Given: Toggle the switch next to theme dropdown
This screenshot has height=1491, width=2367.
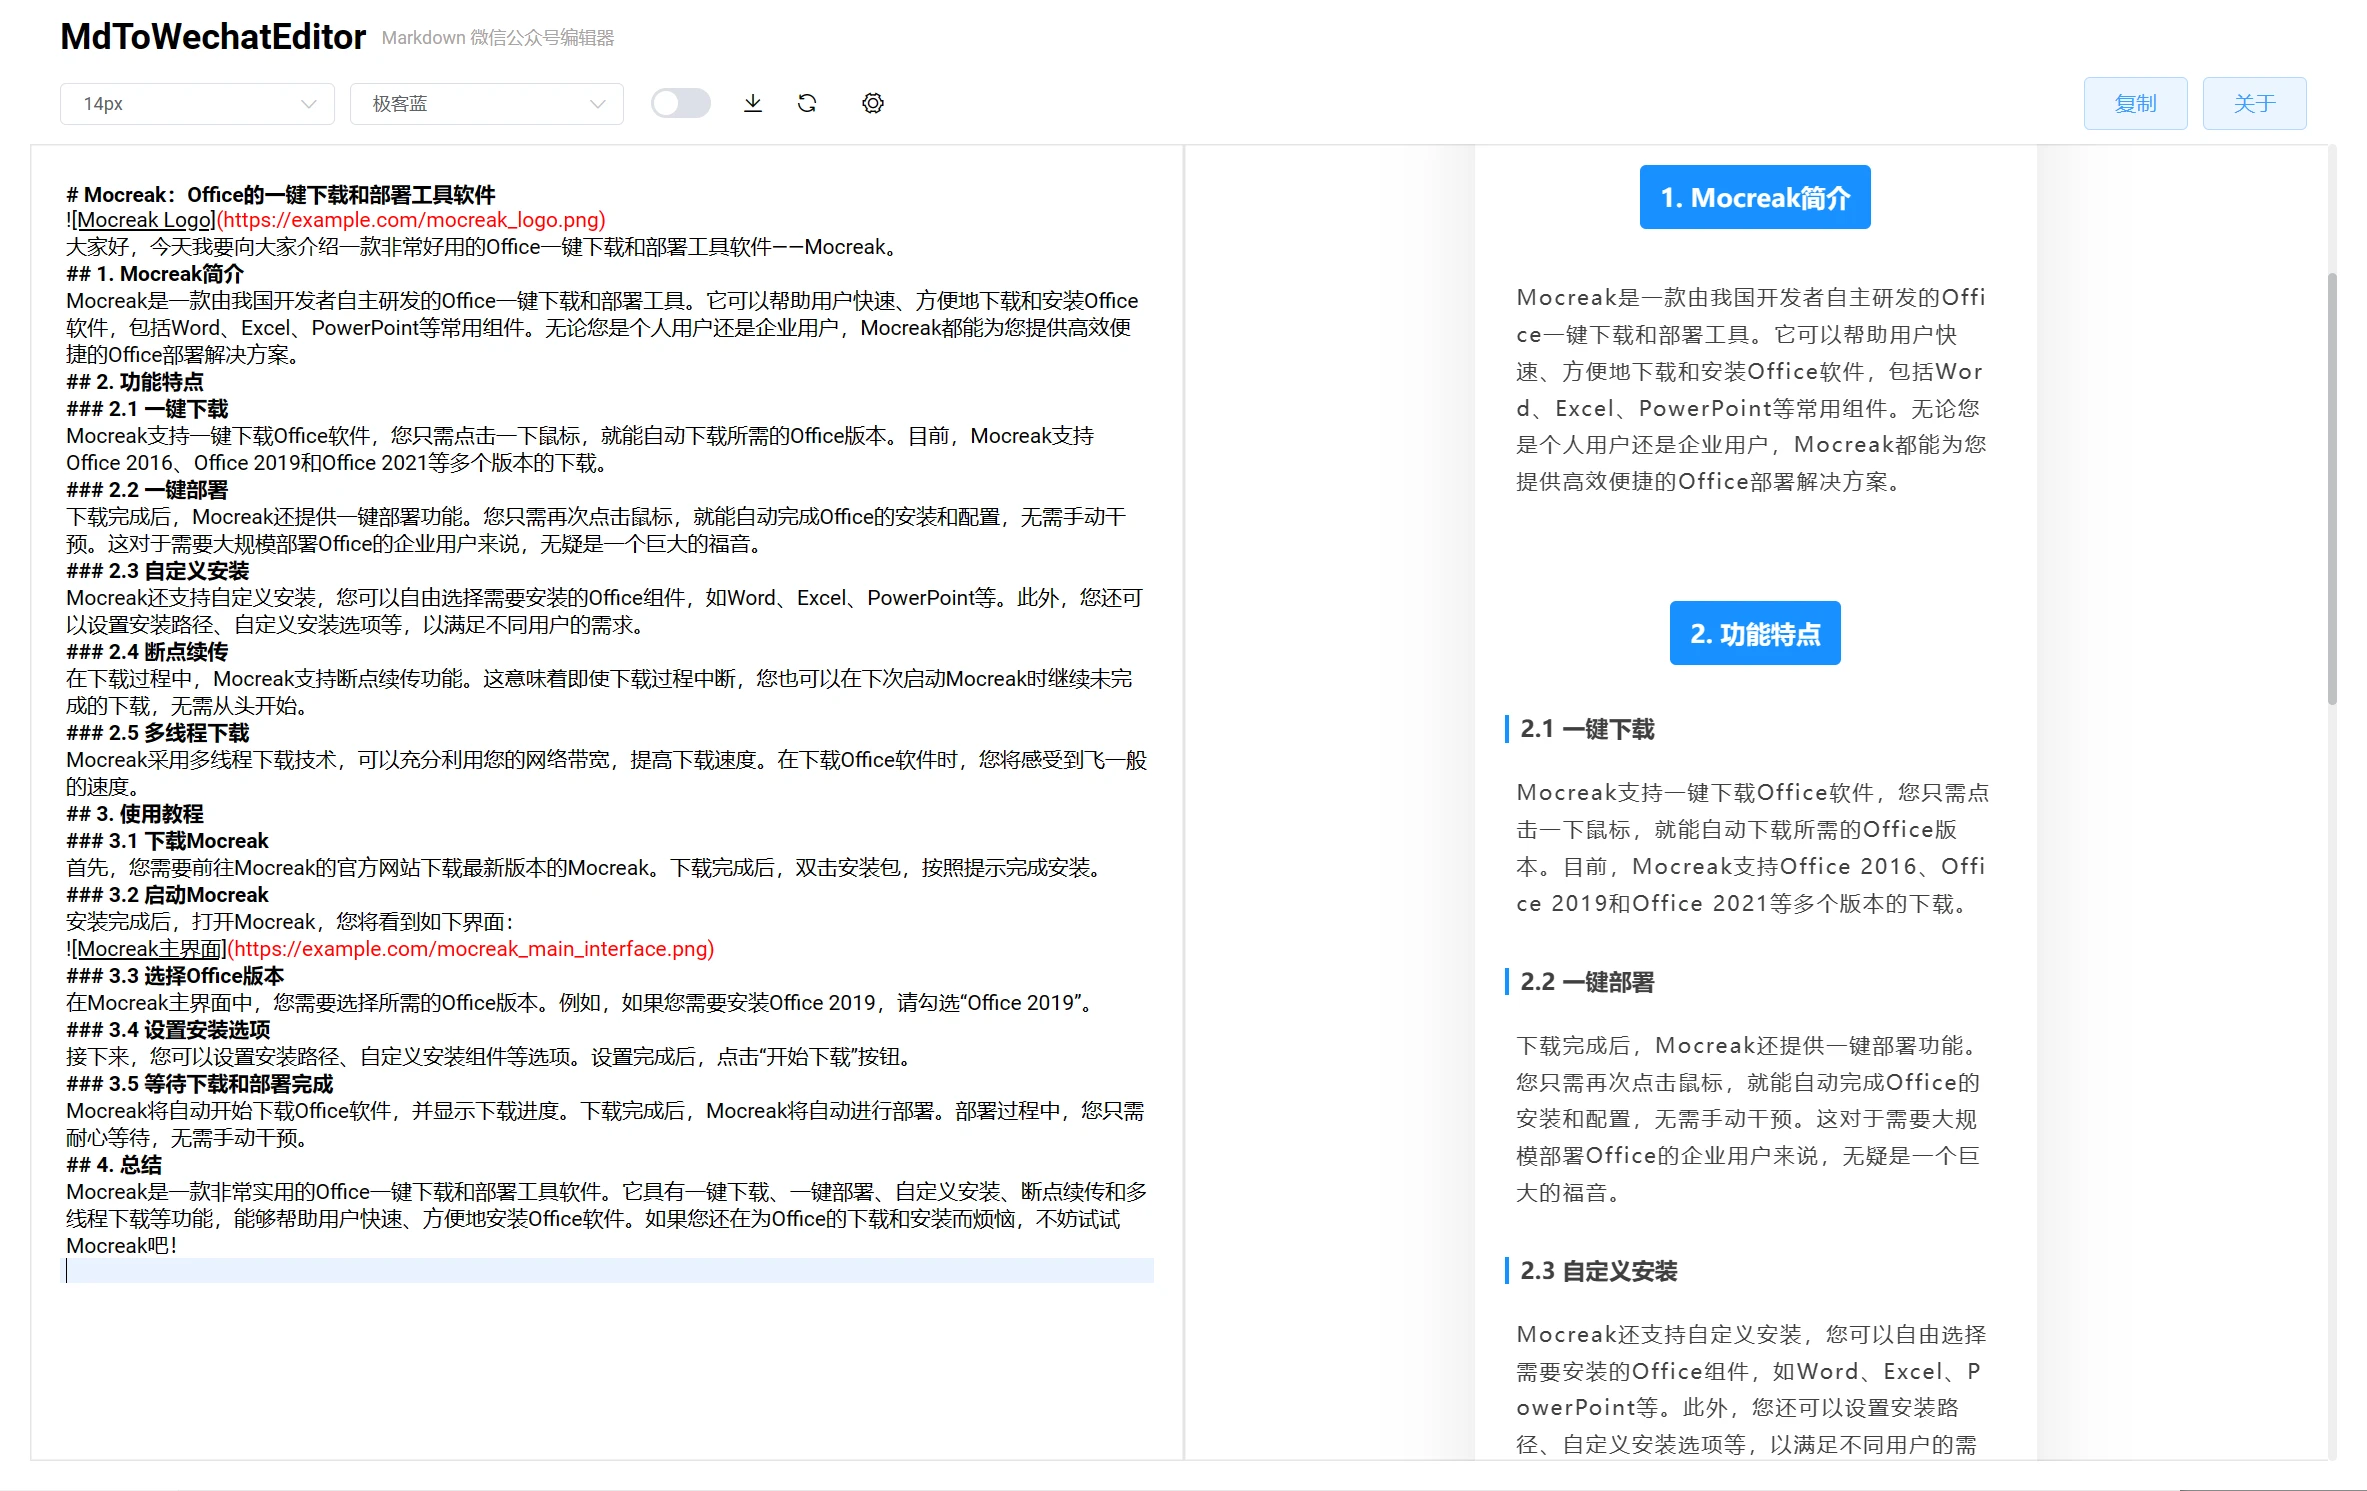Looking at the screenshot, I should point(681,103).
